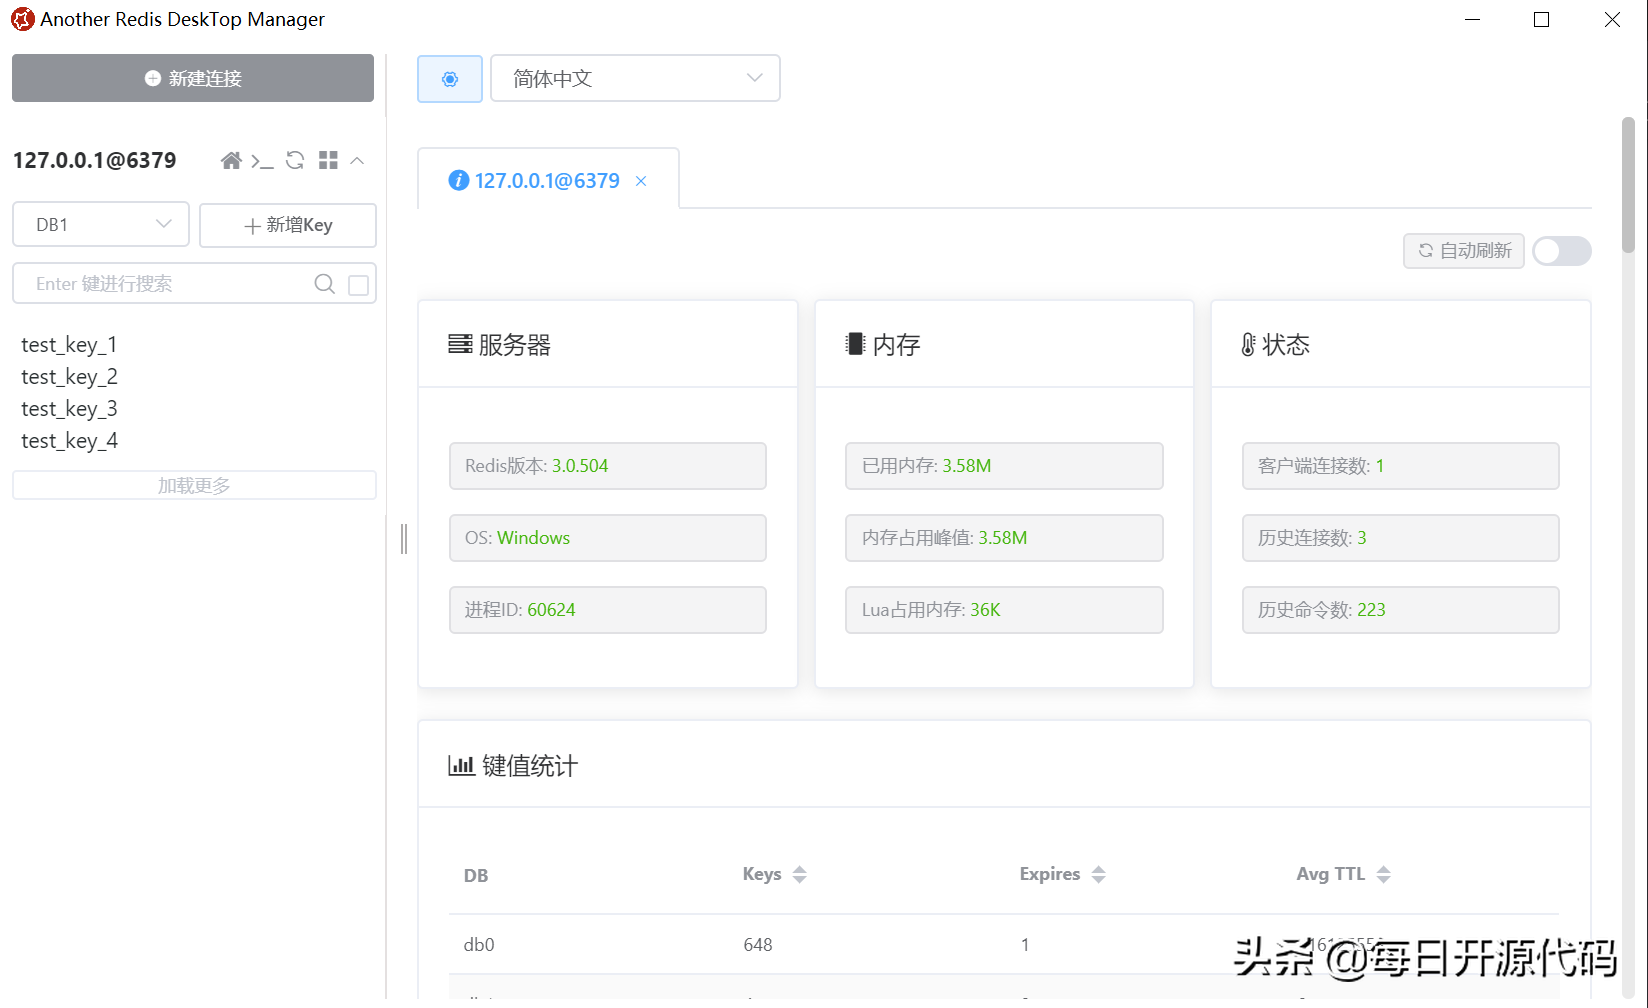This screenshot has height=1008, width=1648.
Task: Click the 已用内存: 3.58M field
Action: click(x=1004, y=466)
